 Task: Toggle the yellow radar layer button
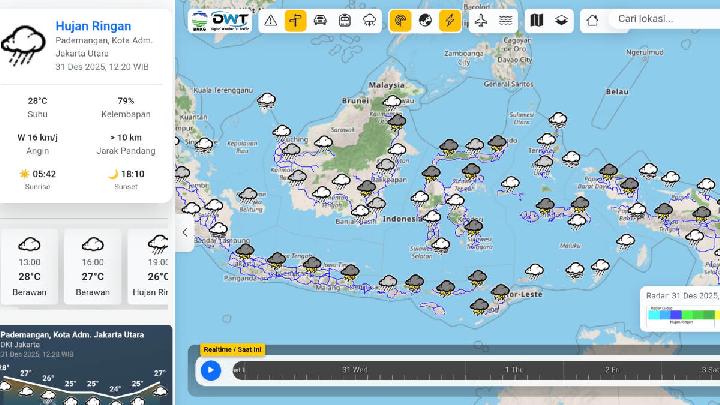(x=400, y=20)
